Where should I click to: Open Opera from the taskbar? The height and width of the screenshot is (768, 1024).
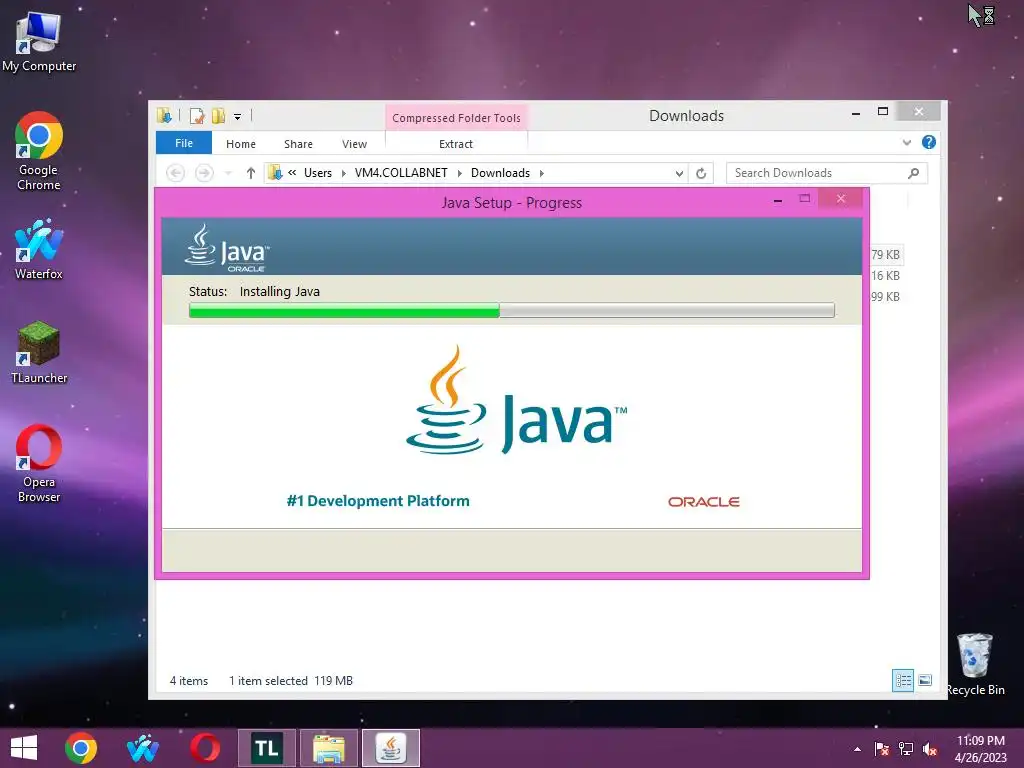pyautogui.click(x=205, y=748)
